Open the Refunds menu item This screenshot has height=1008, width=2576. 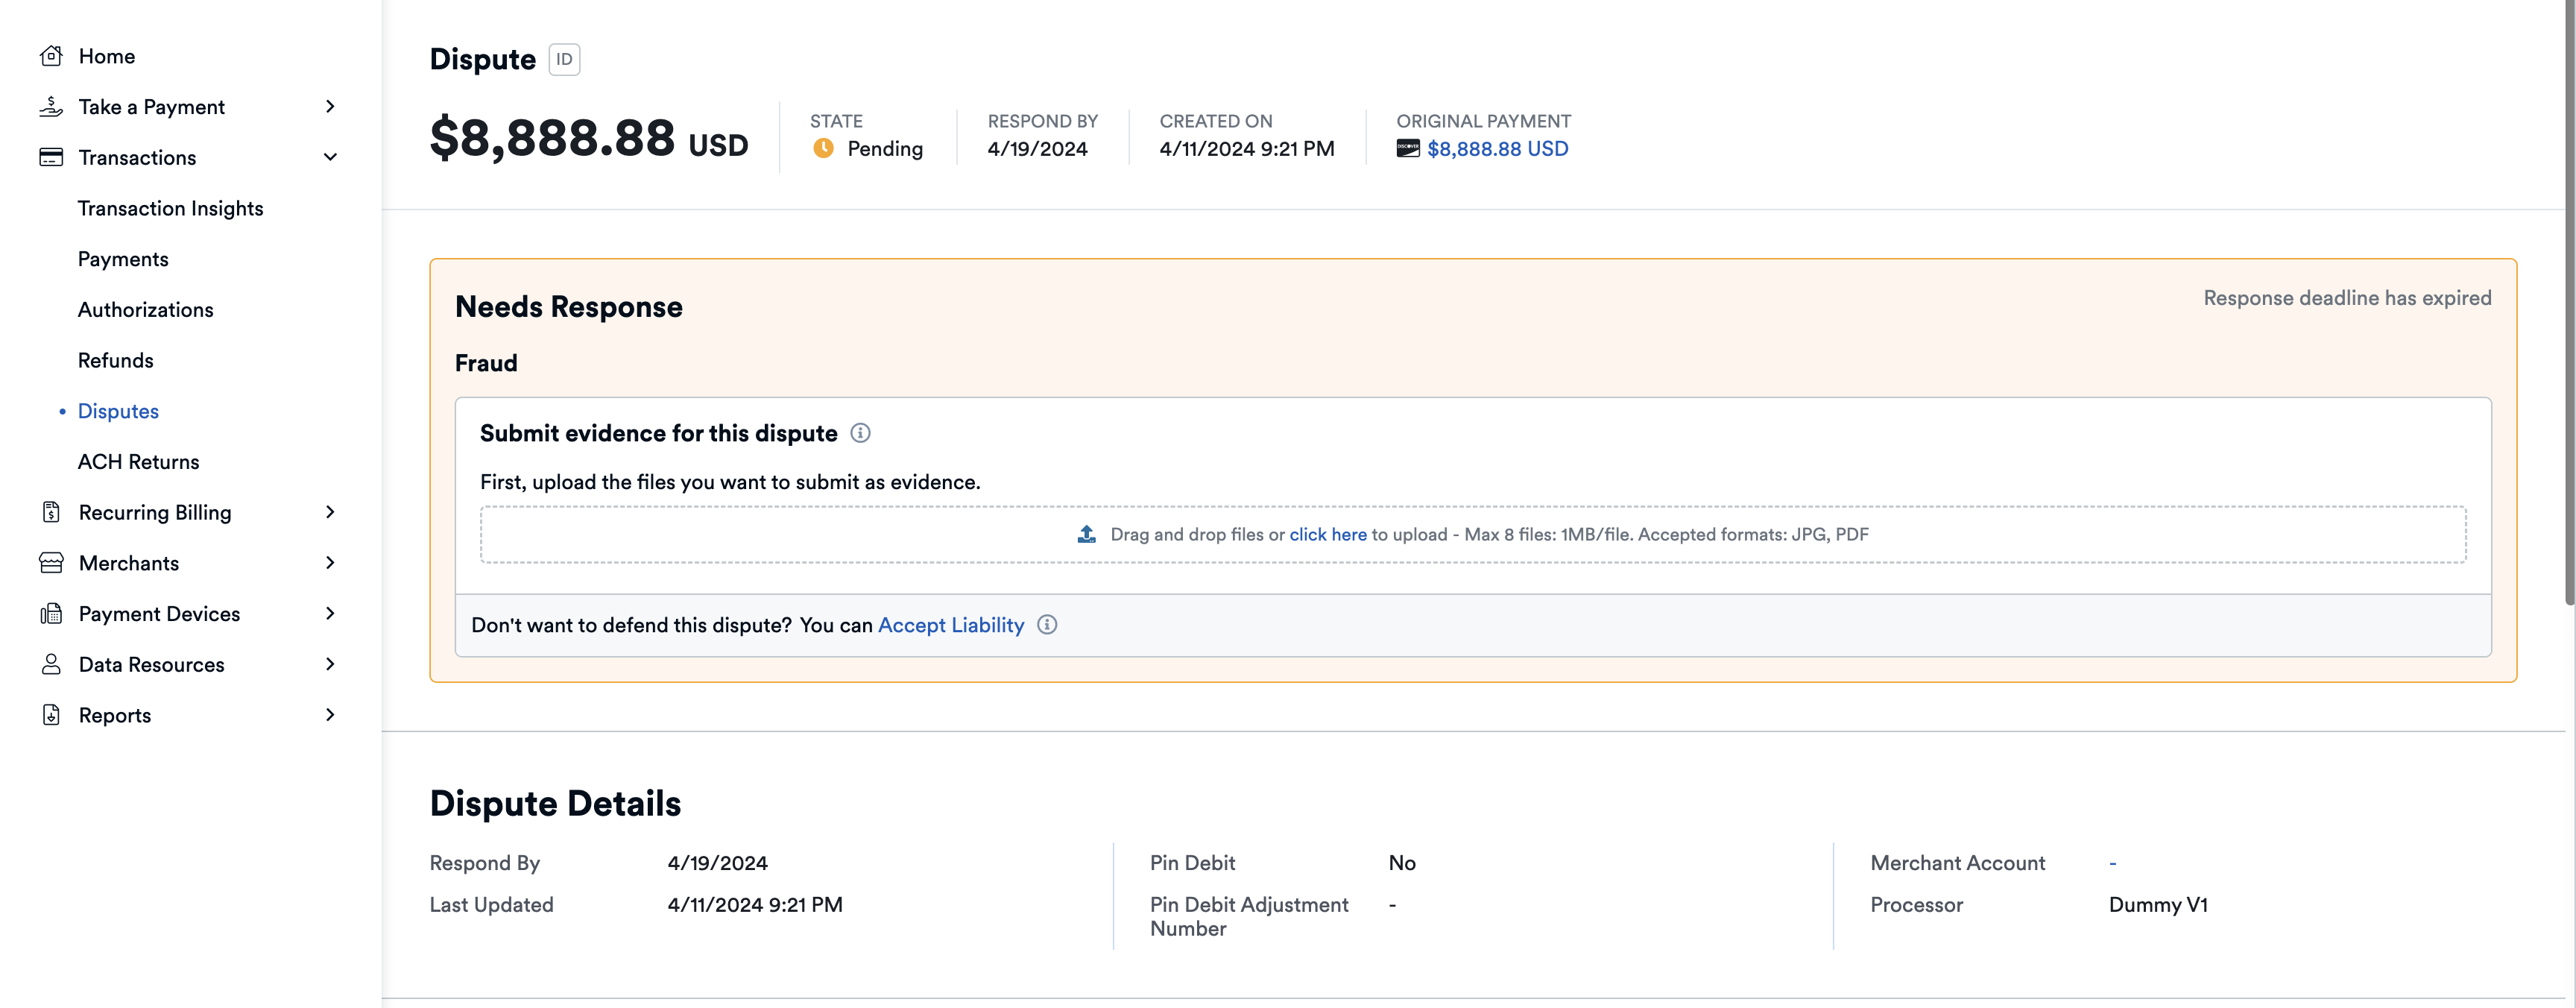pyautogui.click(x=116, y=360)
